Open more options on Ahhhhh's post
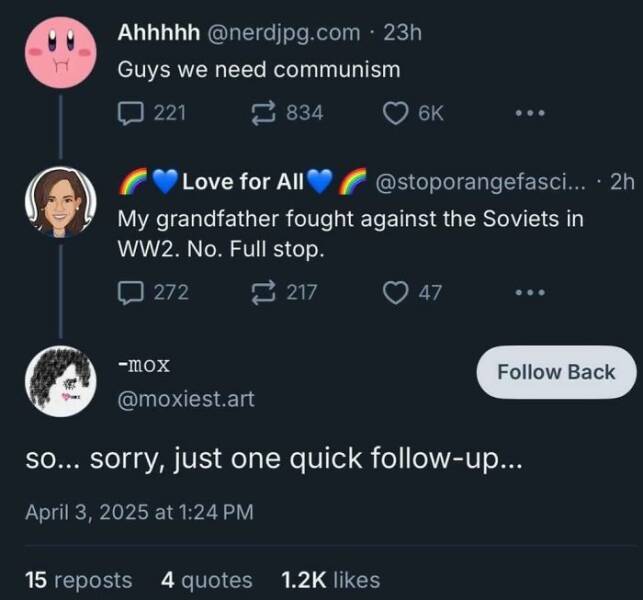643x600 pixels. [x=528, y=113]
